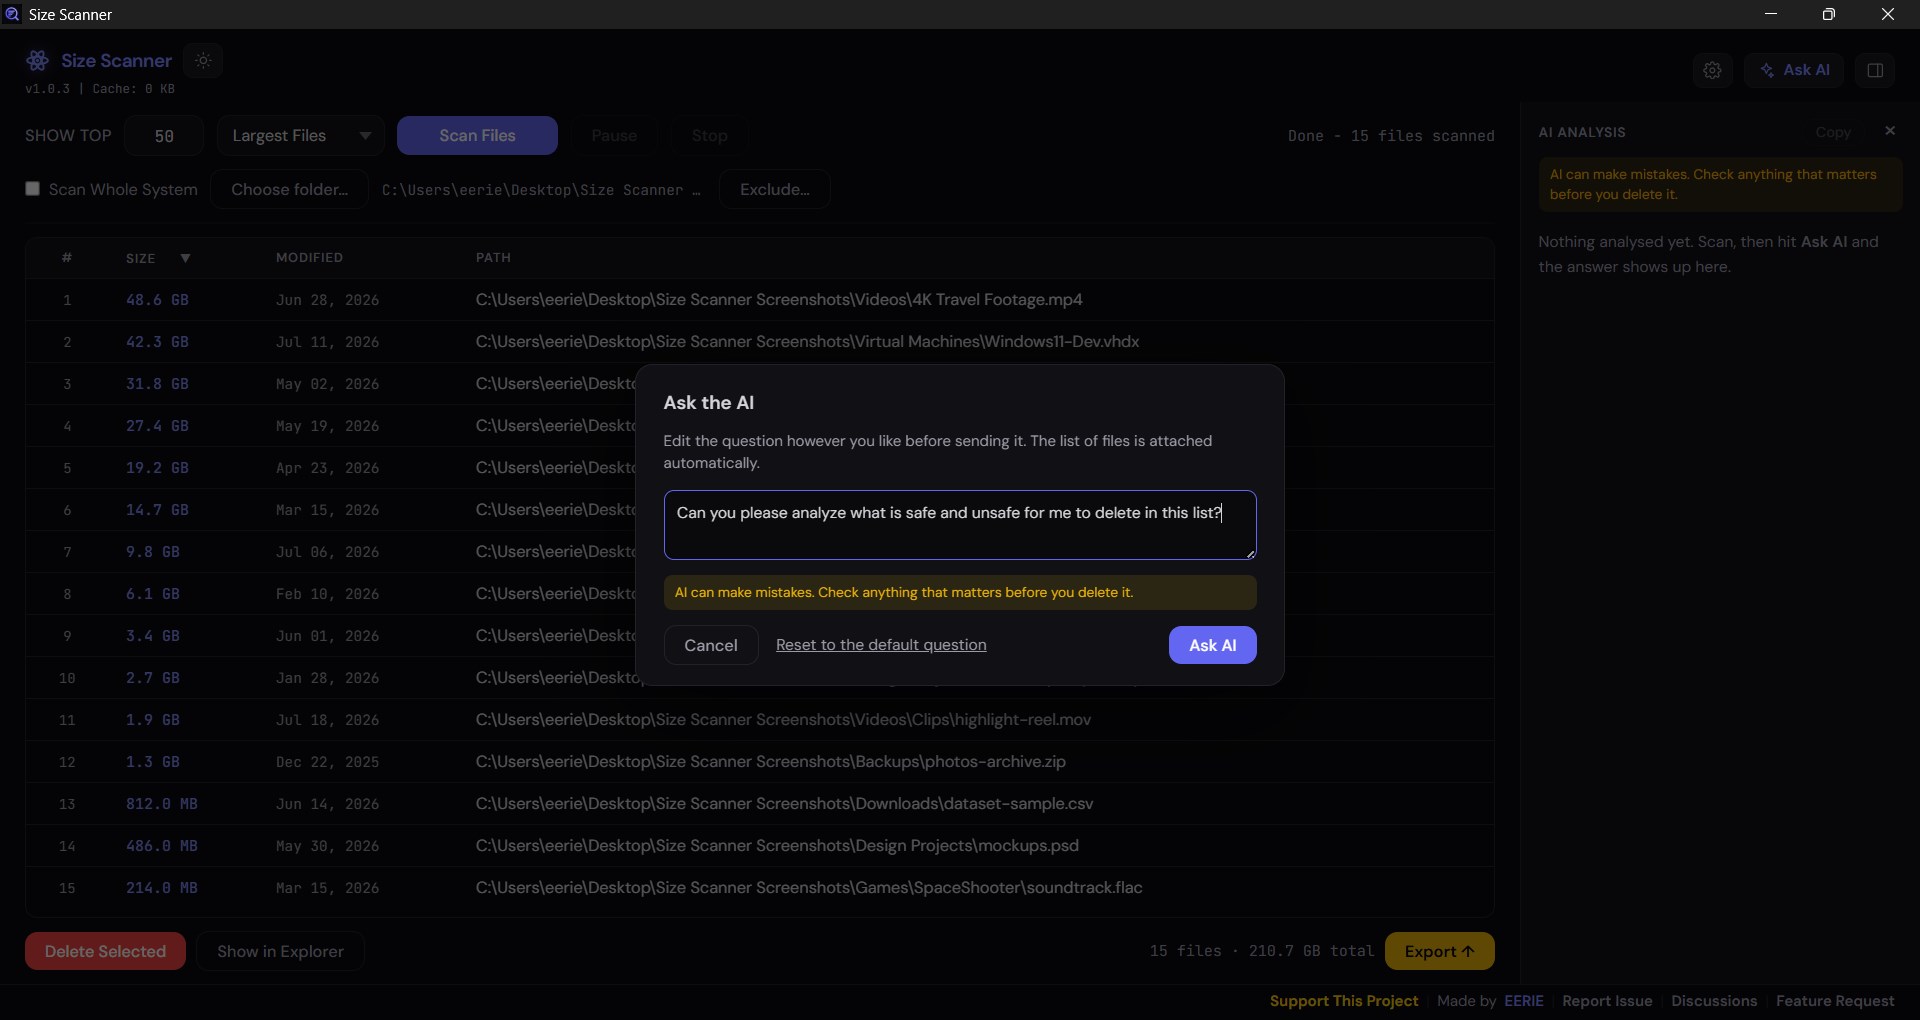Click the PATH column header
Screen dimensions: 1920x1020
(x=493, y=258)
